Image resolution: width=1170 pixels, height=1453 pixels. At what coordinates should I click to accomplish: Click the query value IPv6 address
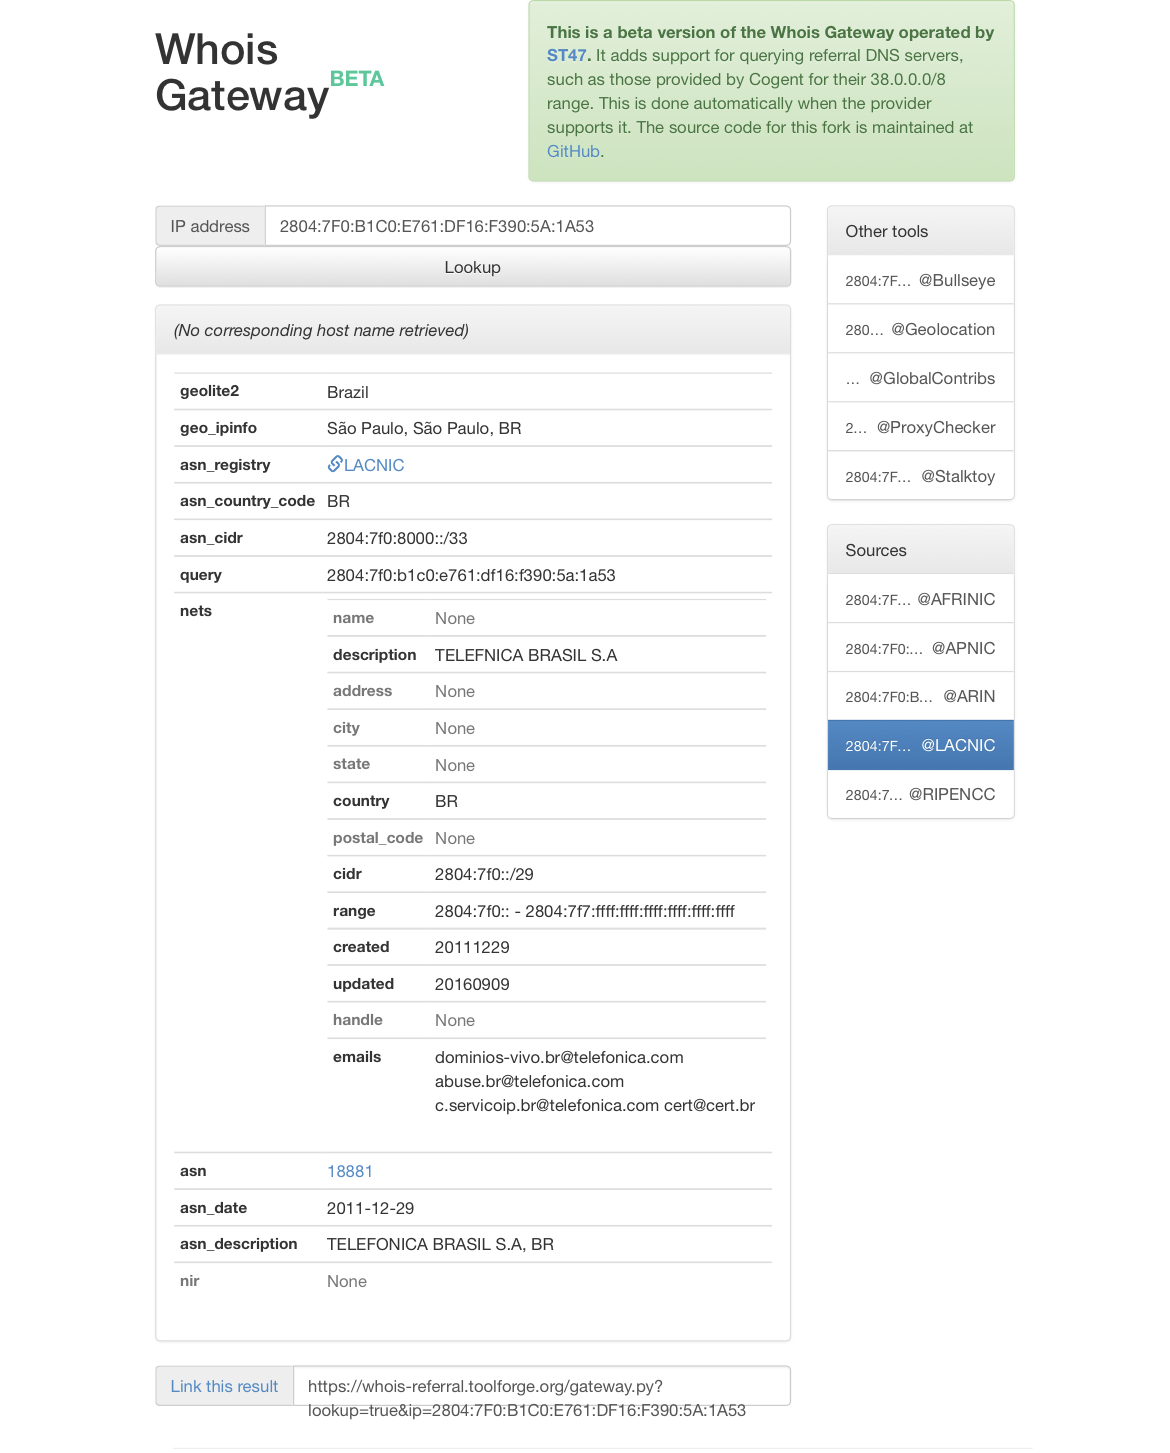click(471, 575)
